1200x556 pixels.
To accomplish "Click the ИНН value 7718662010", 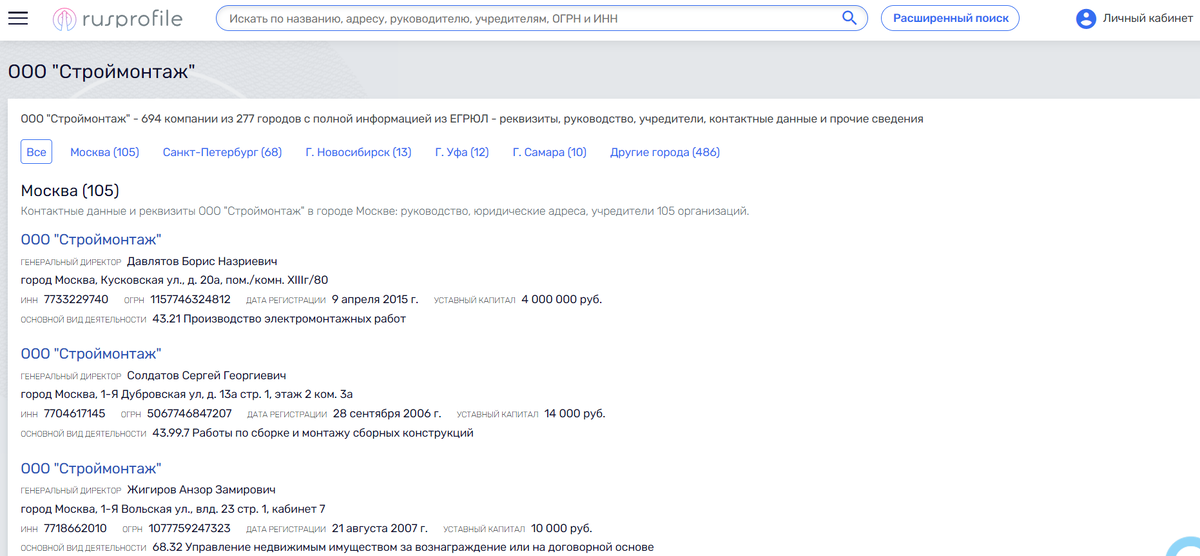I will tap(76, 528).
